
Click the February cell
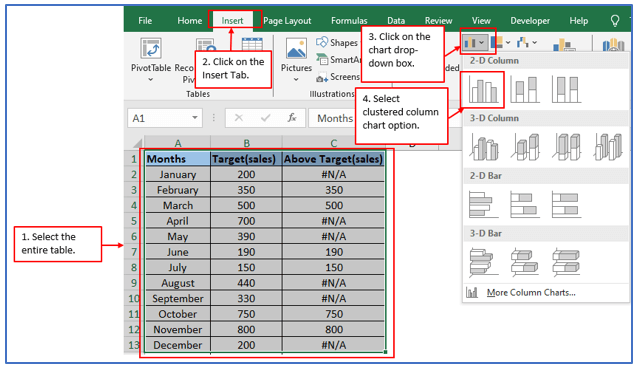(x=177, y=190)
